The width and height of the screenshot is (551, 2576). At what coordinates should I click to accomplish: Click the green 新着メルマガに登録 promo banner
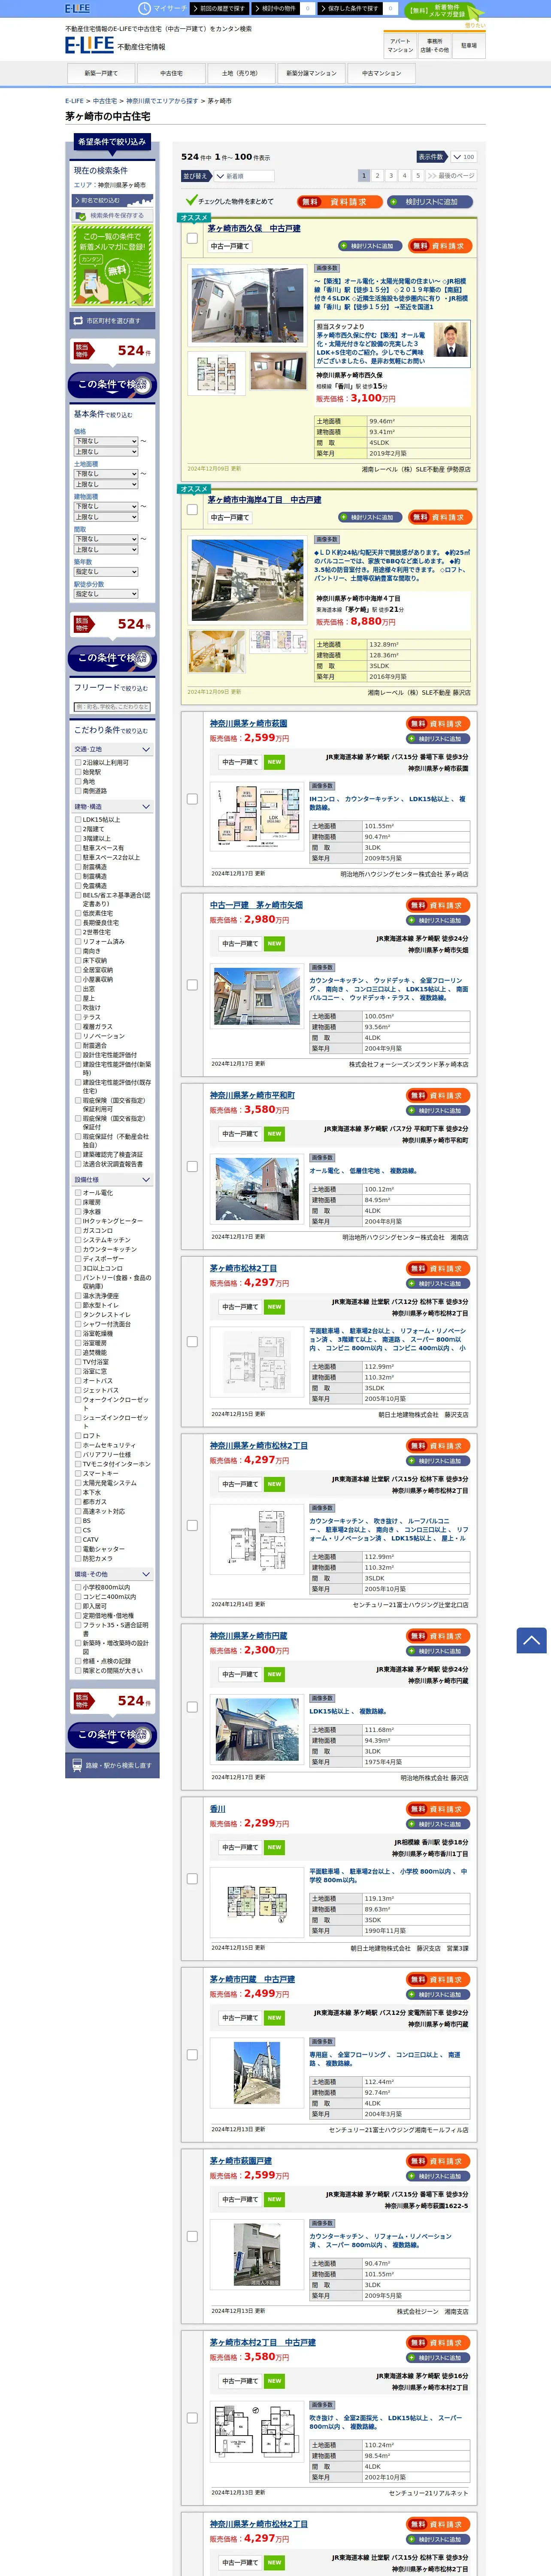tap(112, 265)
